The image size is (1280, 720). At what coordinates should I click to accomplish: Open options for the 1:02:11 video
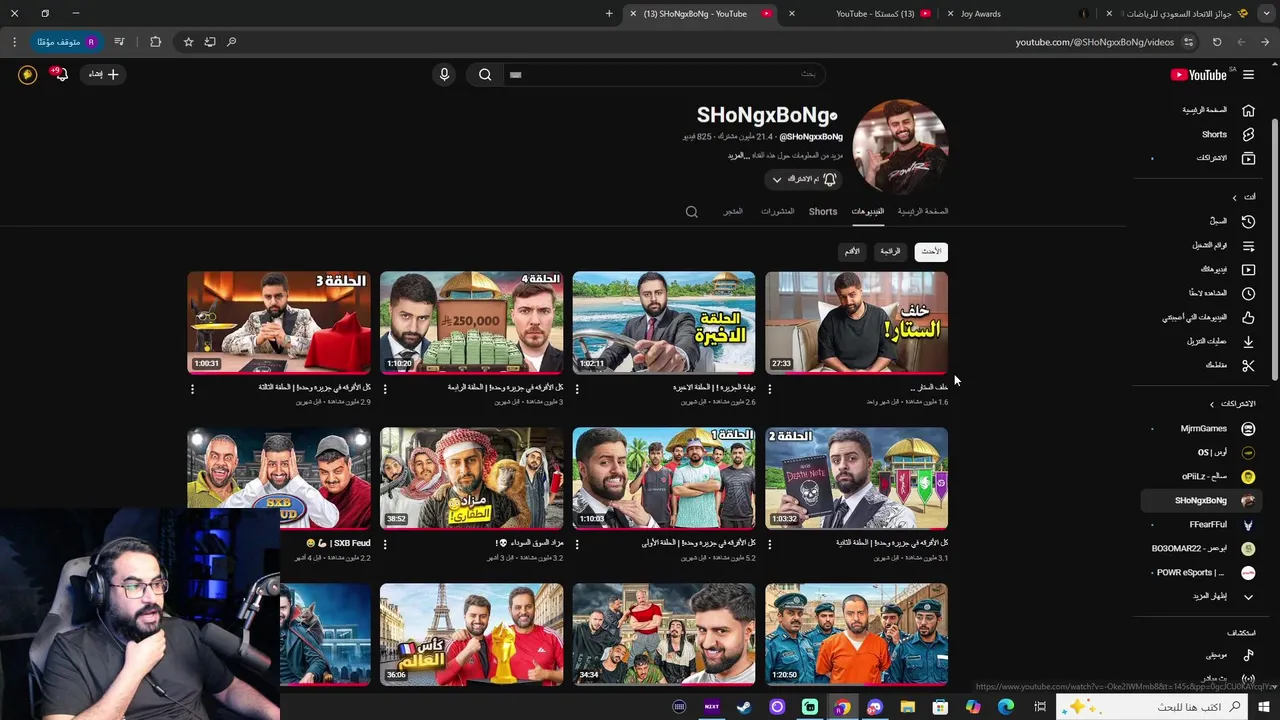pyautogui.click(x=577, y=389)
